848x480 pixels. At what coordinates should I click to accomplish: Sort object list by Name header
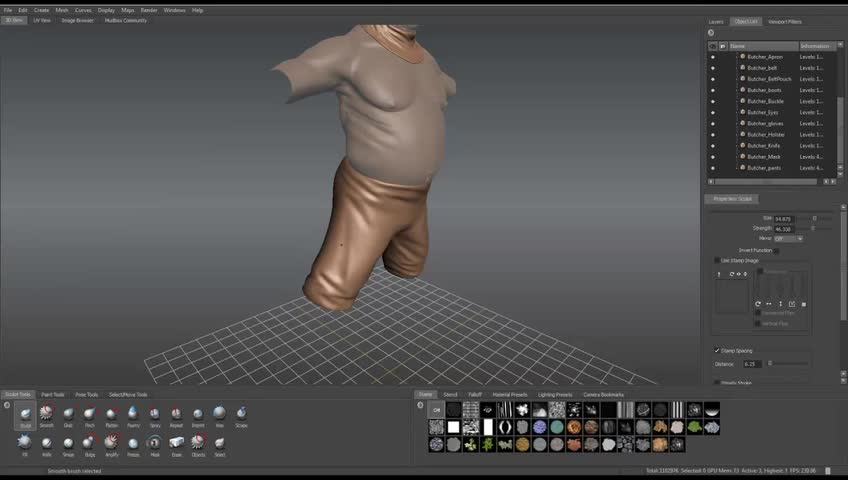tap(763, 46)
